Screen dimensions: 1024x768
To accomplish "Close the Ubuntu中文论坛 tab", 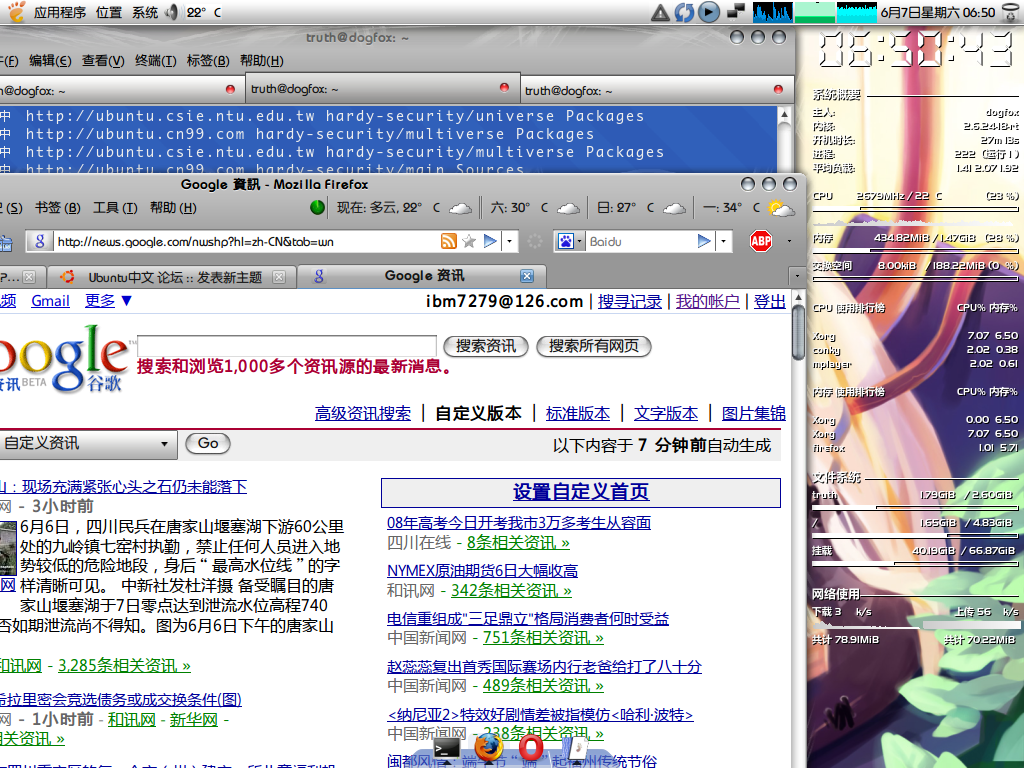I will click(279, 277).
